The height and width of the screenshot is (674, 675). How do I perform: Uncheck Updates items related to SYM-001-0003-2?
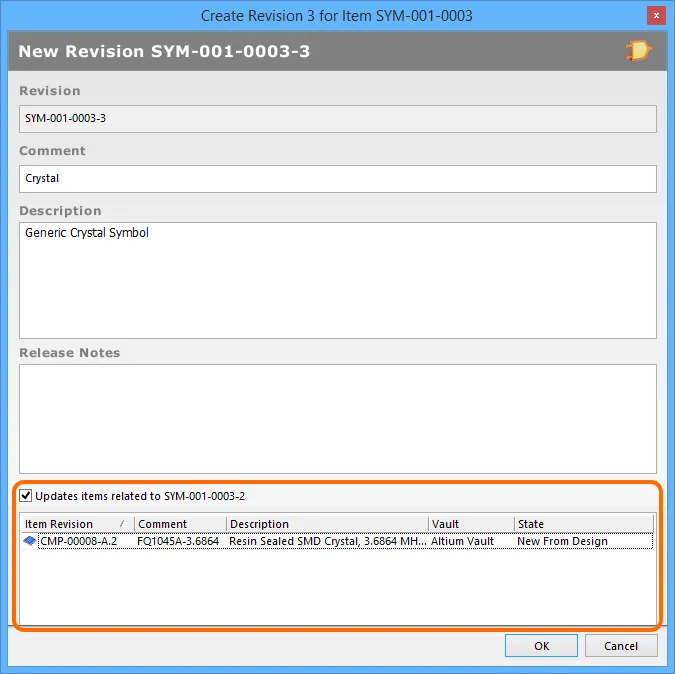(x=25, y=495)
